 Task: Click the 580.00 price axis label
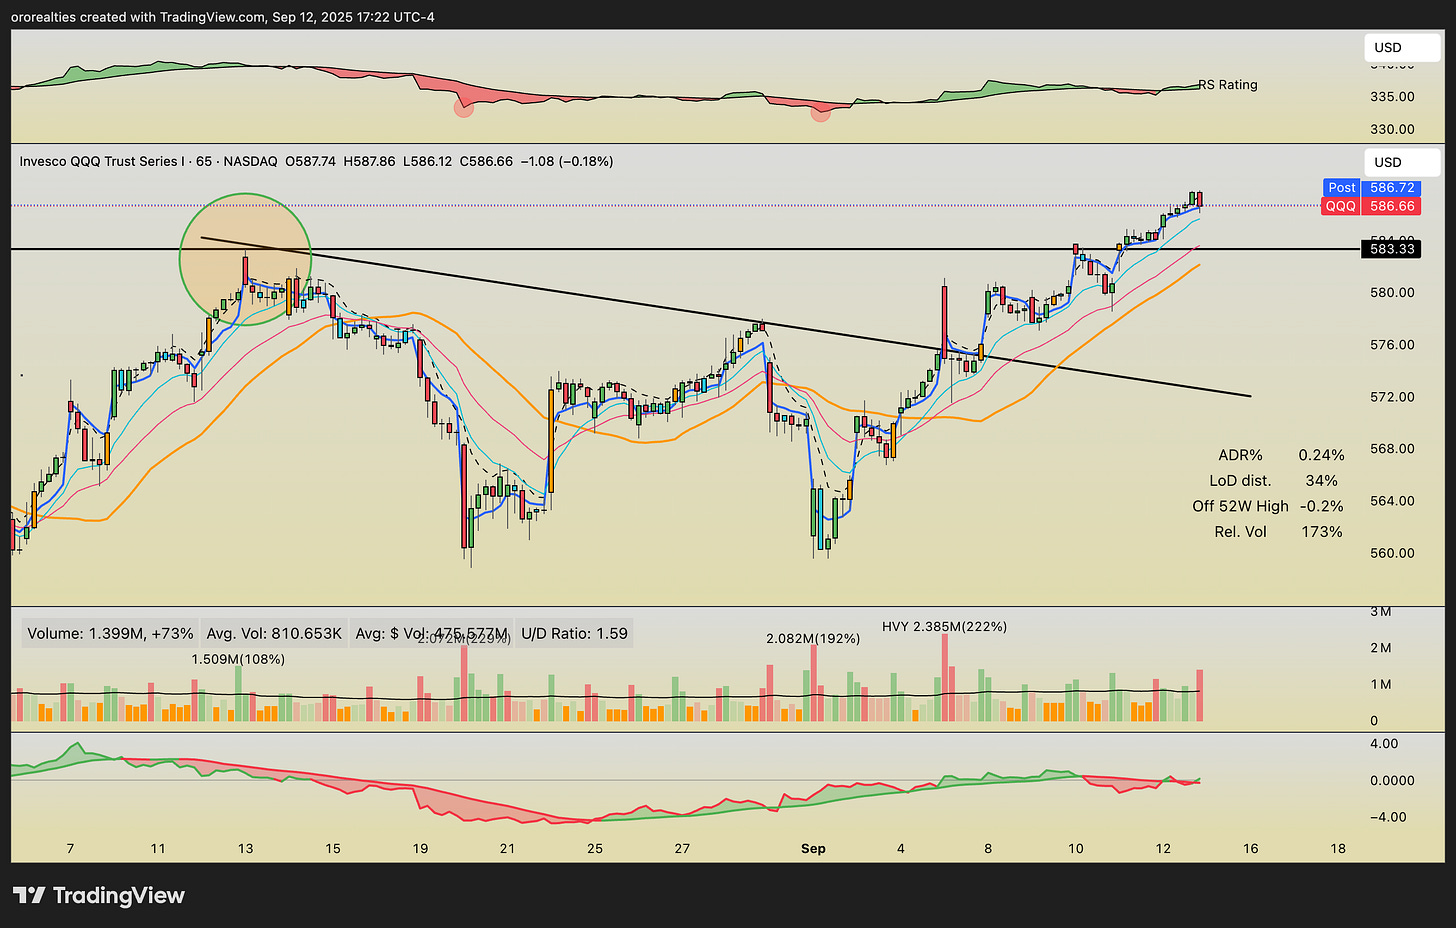coord(1392,293)
